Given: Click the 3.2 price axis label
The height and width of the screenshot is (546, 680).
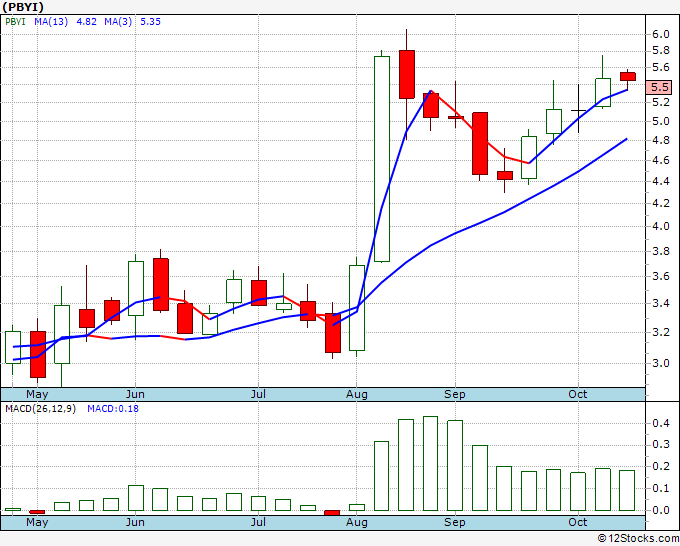Looking at the screenshot, I should pos(660,333).
